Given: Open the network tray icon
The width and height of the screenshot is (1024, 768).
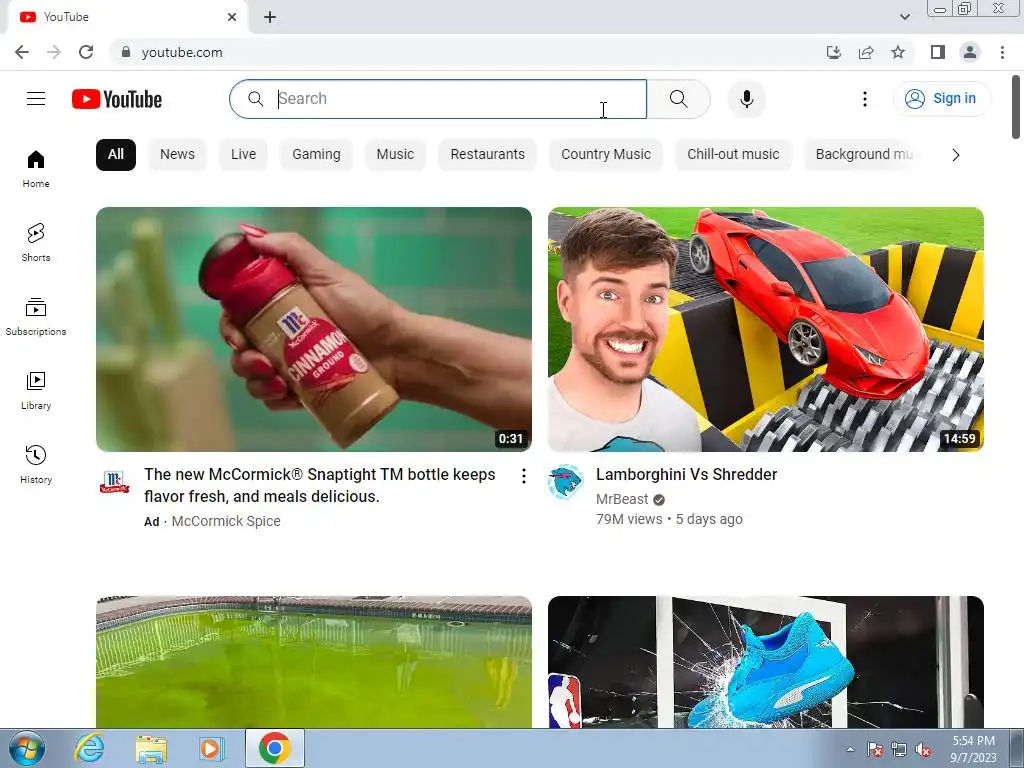Looking at the screenshot, I should (899, 750).
